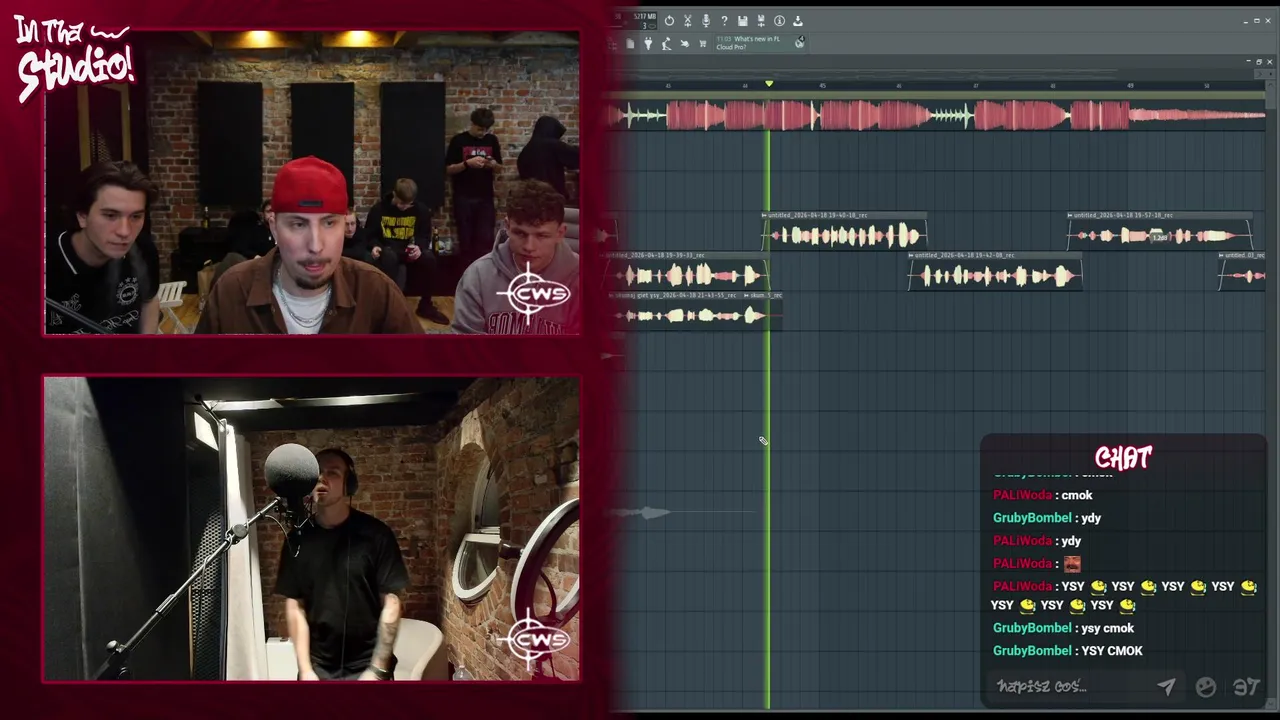Click the export/download arrow icon in toolbar
This screenshot has width=1280, height=720.
[x=797, y=20]
